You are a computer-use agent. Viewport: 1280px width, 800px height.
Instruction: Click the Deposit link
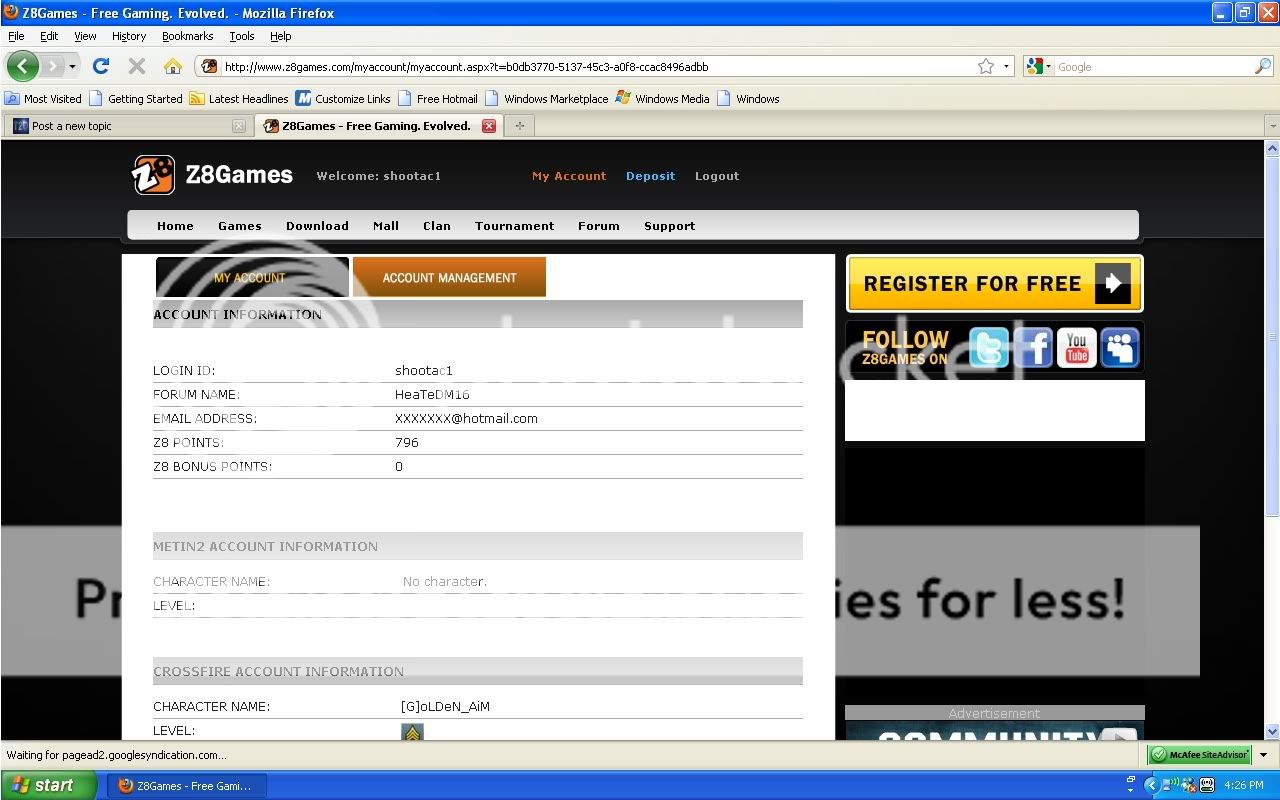click(650, 176)
